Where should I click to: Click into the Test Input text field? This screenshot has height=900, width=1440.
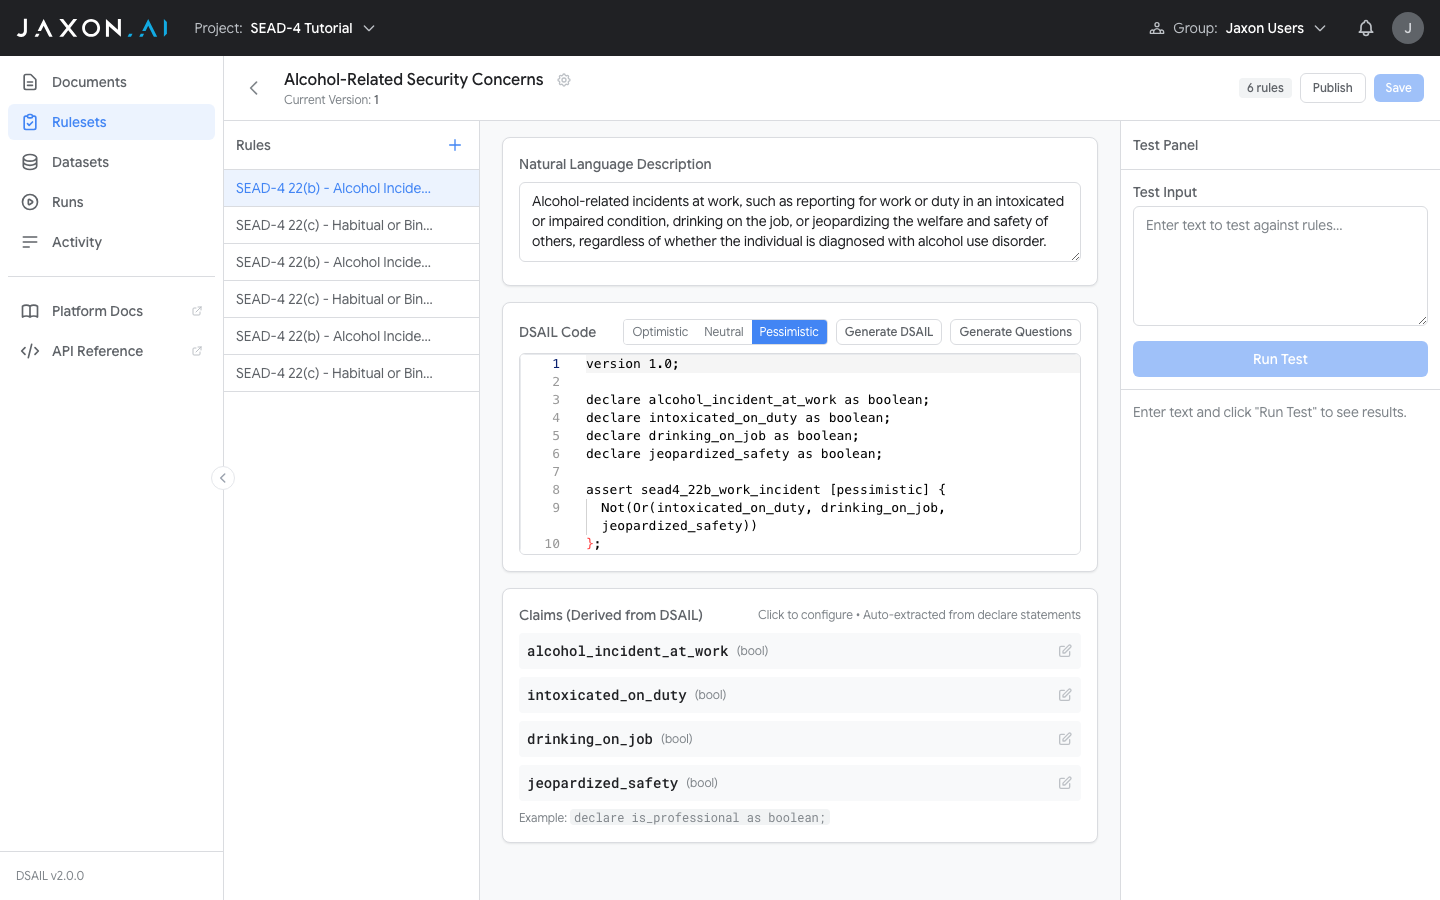click(x=1279, y=266)
